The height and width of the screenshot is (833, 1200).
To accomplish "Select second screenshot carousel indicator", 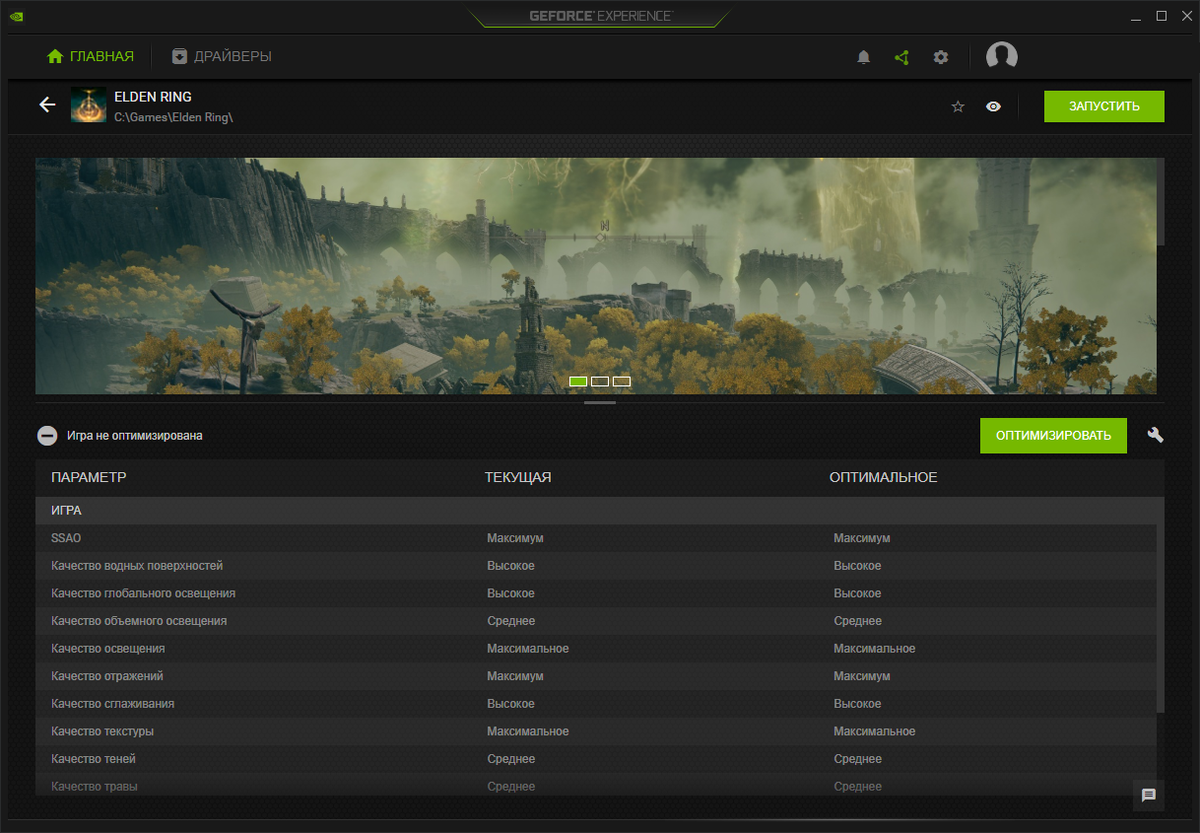I will (x=600, y=381).
